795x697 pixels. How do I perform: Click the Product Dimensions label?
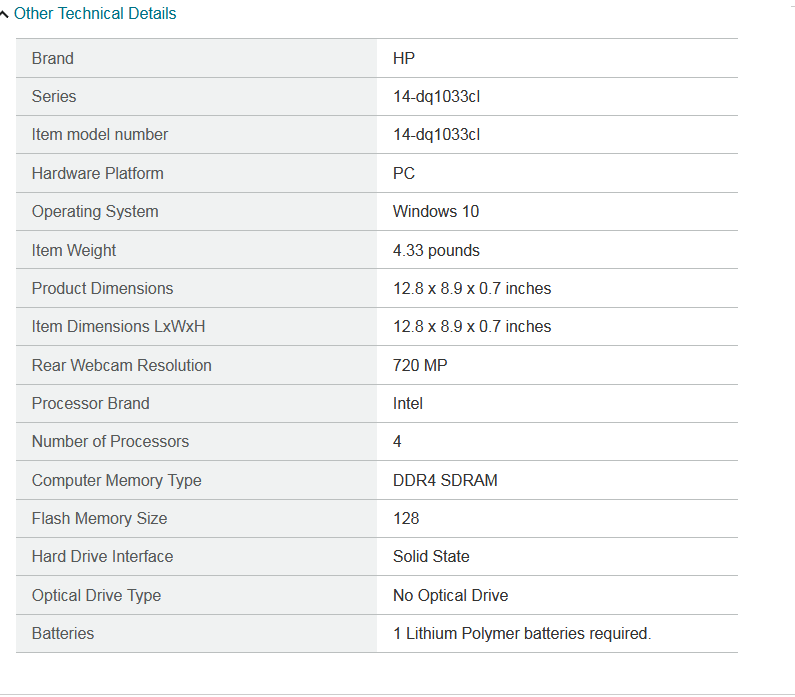(102, 288)
